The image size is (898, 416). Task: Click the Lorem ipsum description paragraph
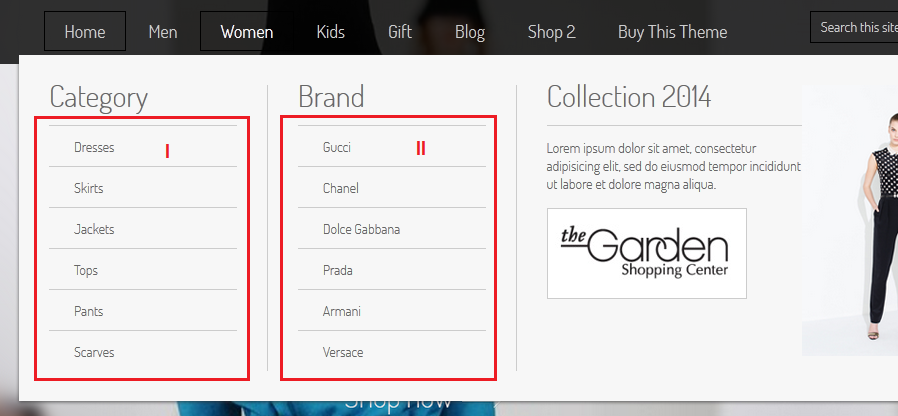tap(674, 167)
